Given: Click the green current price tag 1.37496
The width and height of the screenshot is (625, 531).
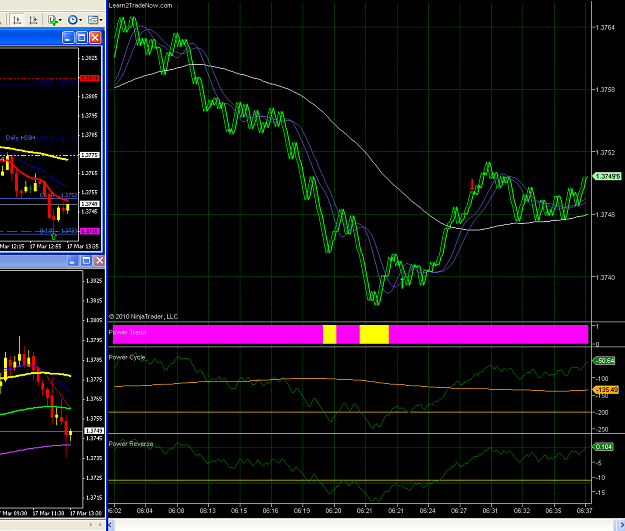Looking at the screenshot, I should pos(607,176).
